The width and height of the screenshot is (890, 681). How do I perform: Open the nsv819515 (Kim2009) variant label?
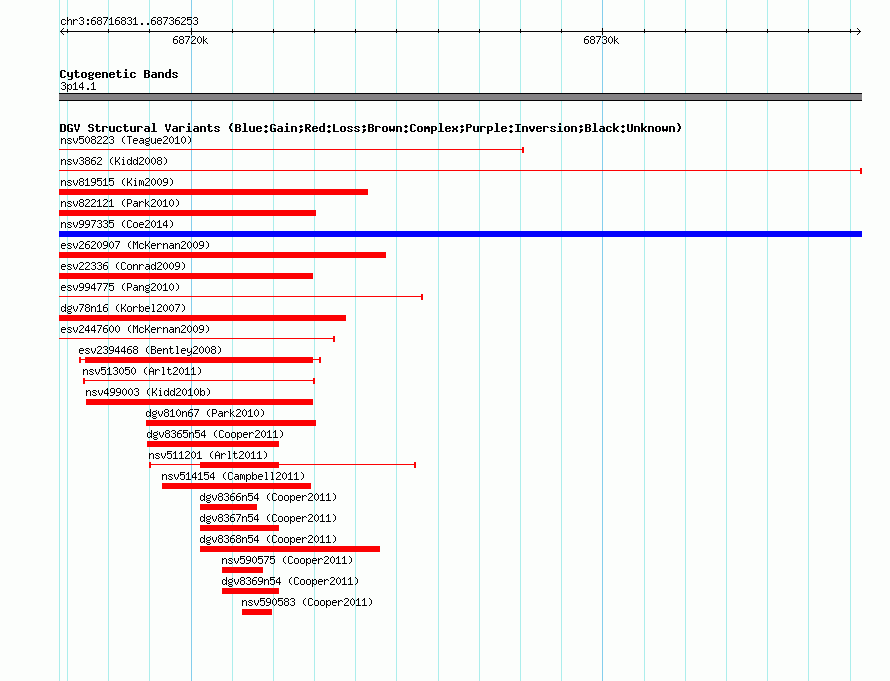point(117,182)
